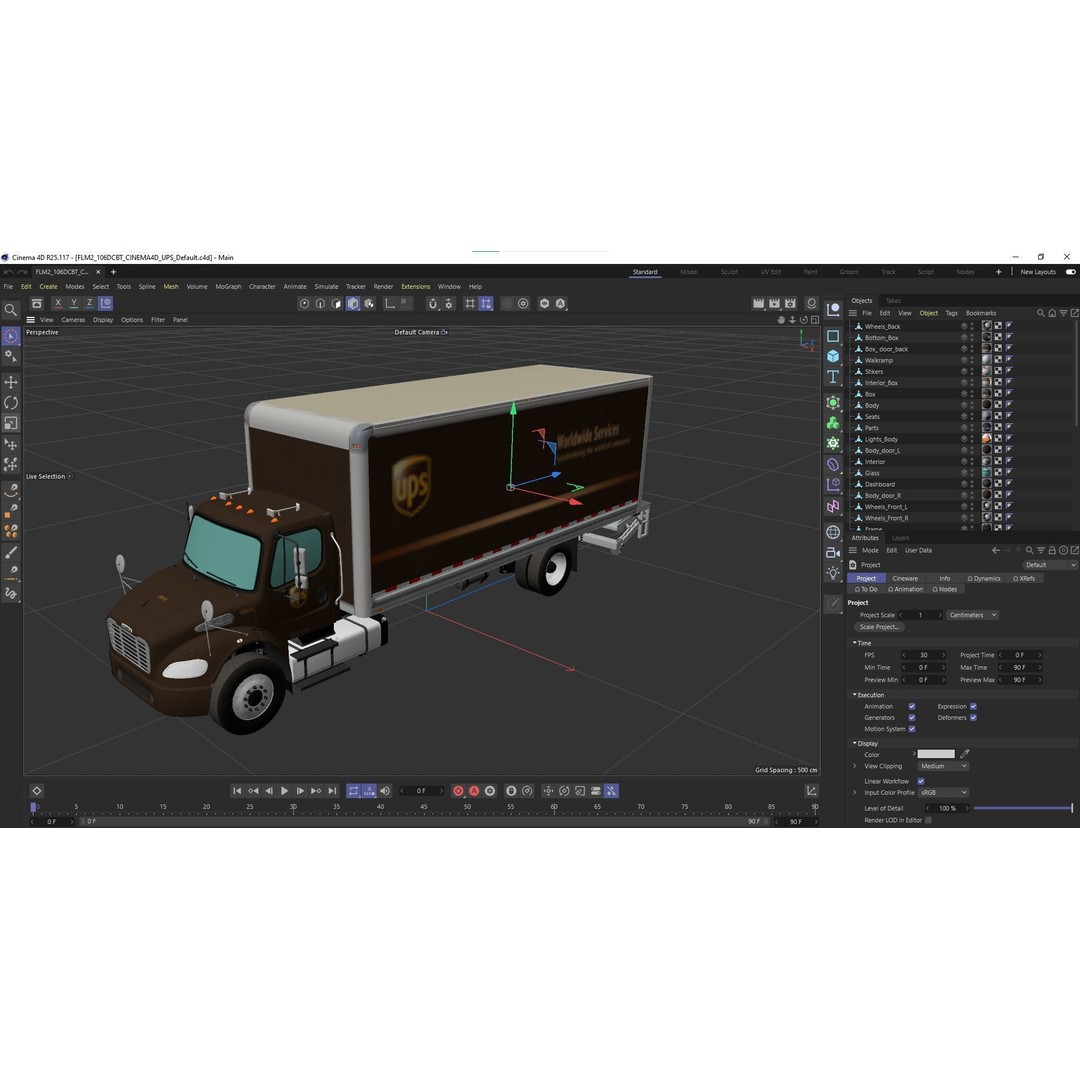The height and width of the screenshot is (1080, 1080).
Task: Toggle Y axis lock
Action: click(74, 303)
